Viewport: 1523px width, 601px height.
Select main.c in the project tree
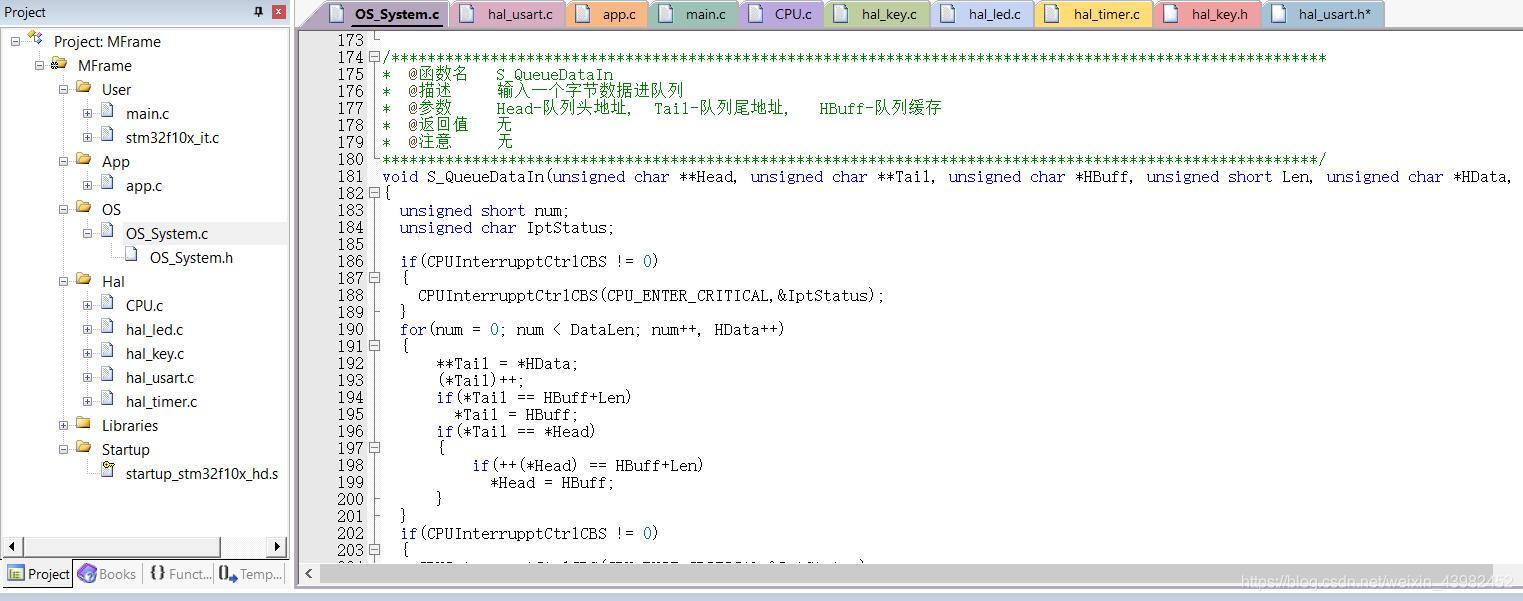[147, 114]
